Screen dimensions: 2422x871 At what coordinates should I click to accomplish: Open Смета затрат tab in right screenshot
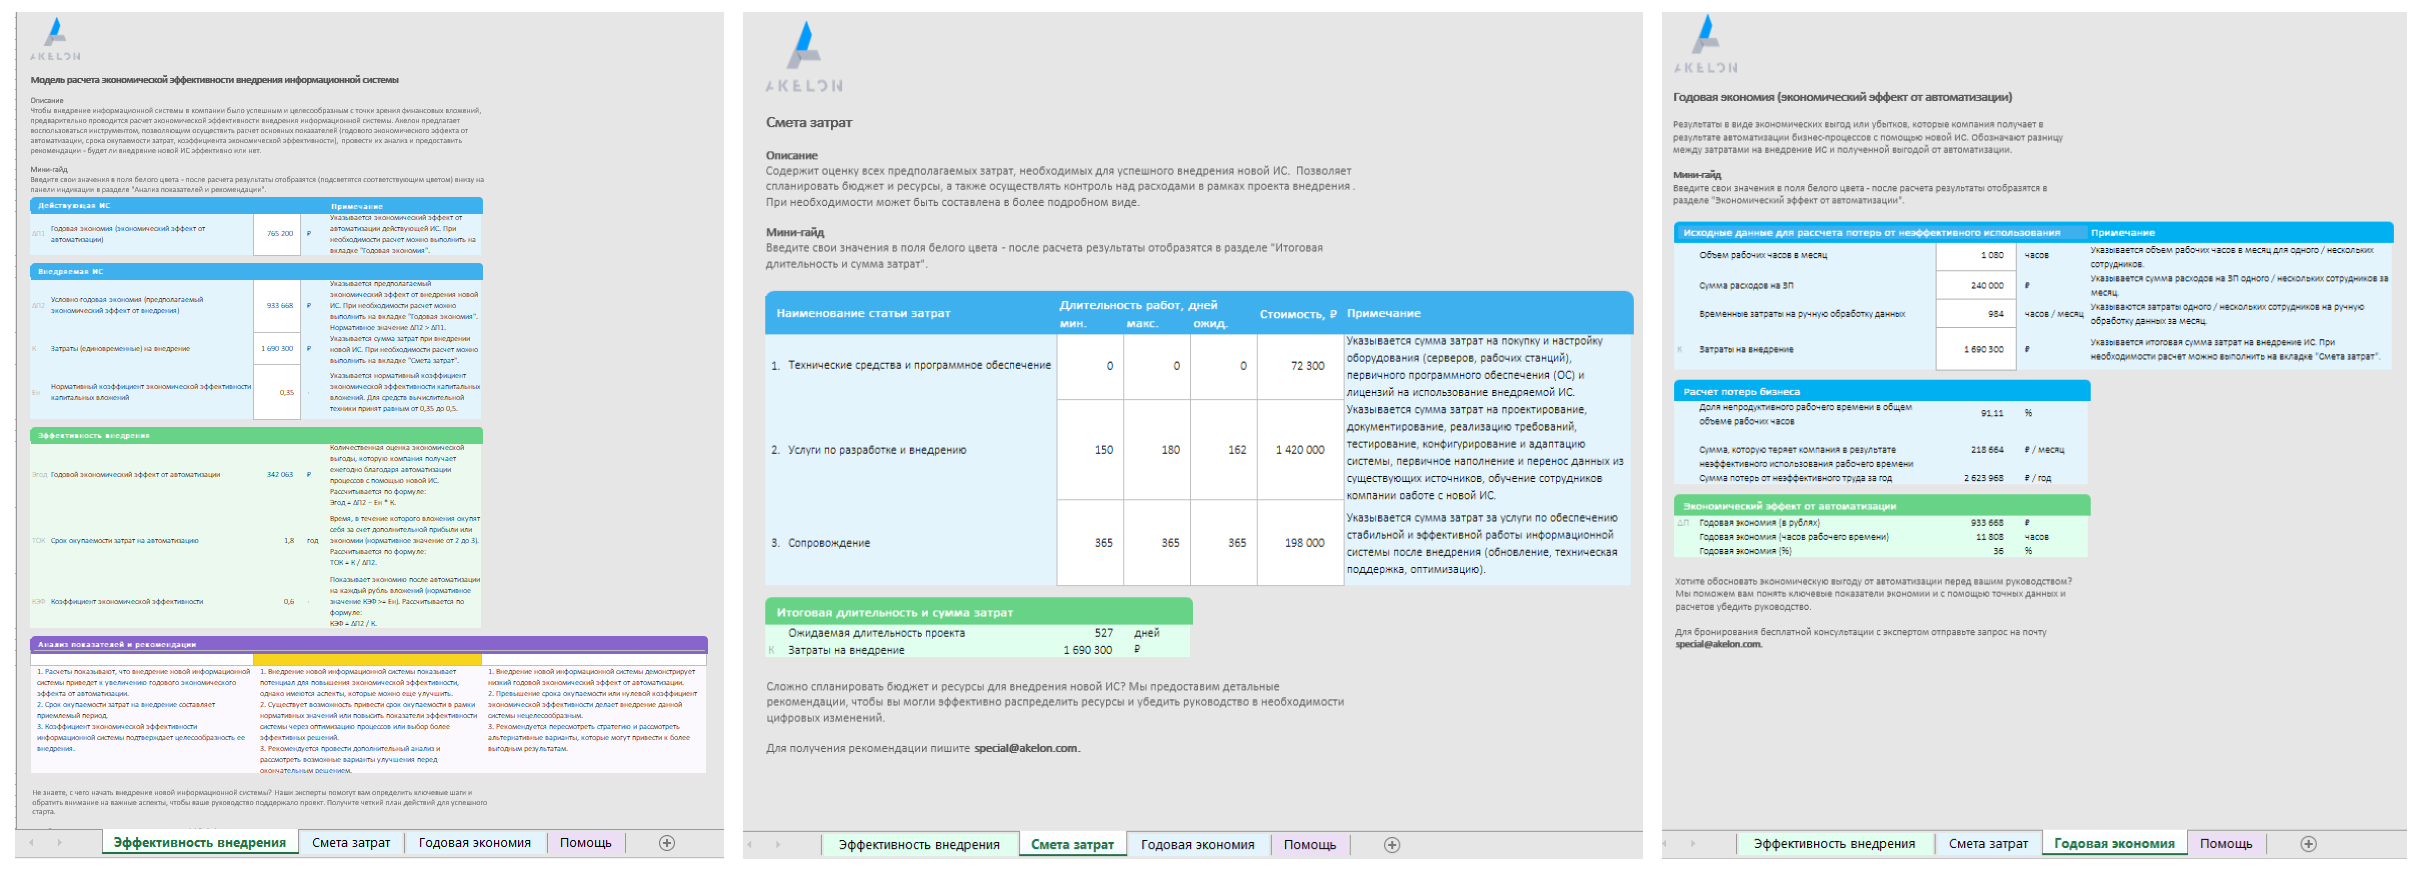coord(1988,844)
